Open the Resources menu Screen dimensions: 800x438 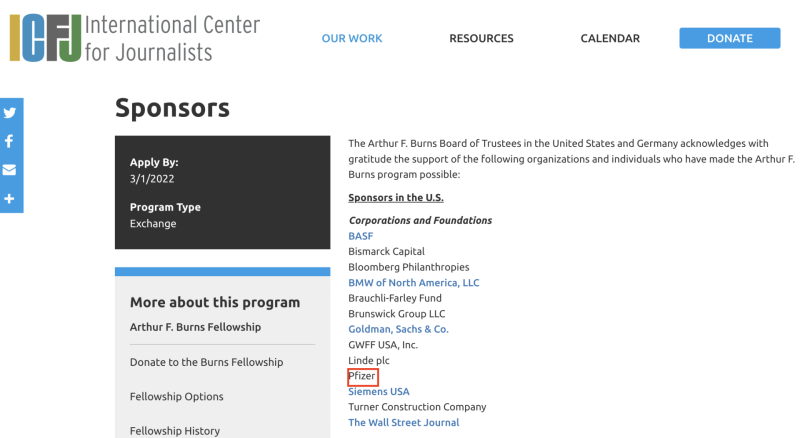coord(481,39)
